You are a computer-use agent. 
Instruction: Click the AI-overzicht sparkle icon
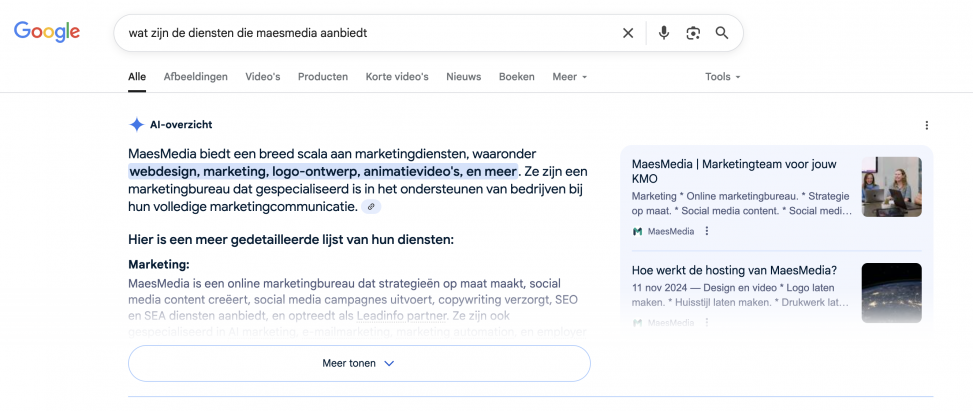[137, 125]
